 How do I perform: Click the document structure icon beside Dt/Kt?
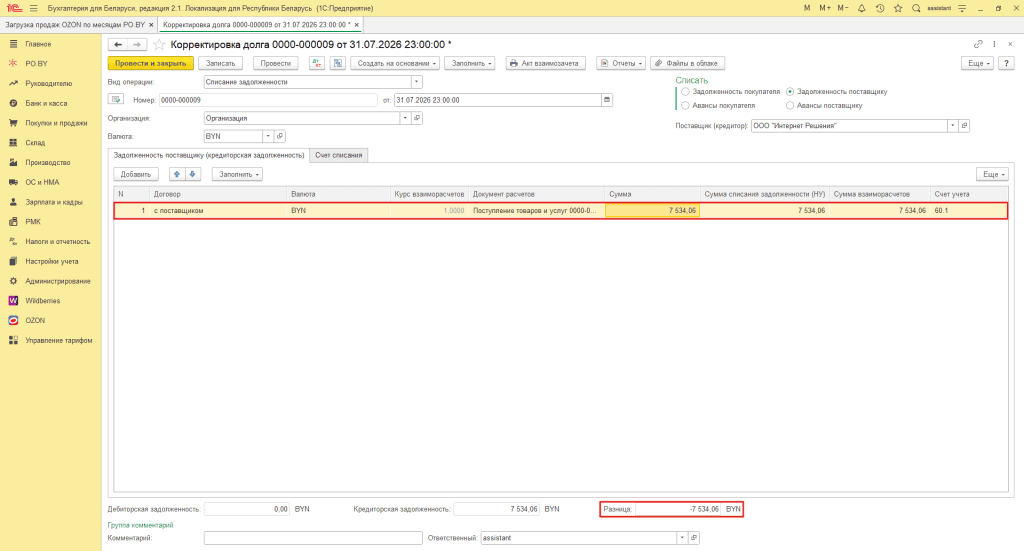point(338,63)
